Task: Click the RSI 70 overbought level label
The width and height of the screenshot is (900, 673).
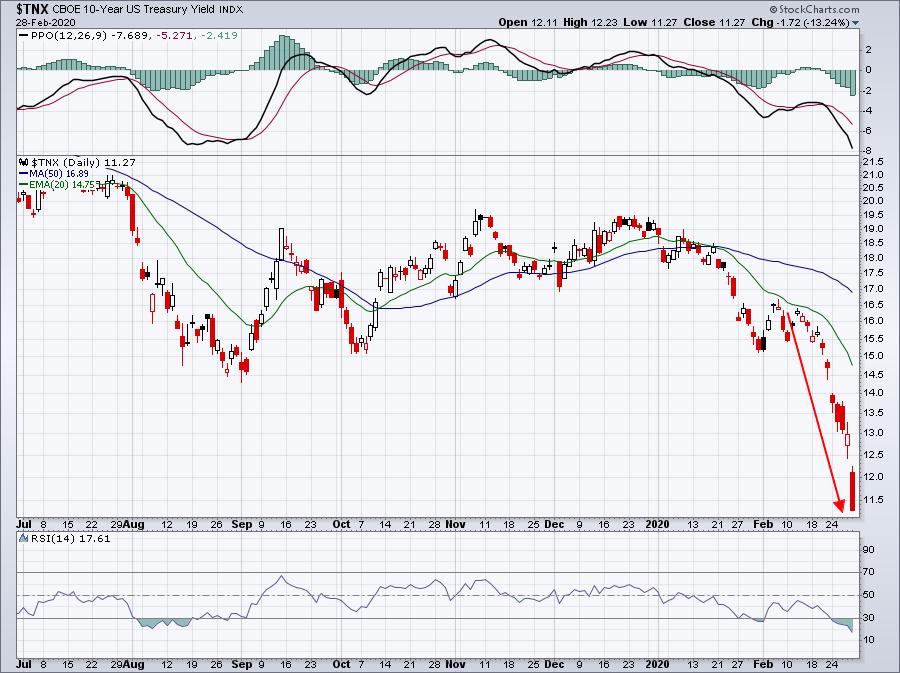Action: 869,573
